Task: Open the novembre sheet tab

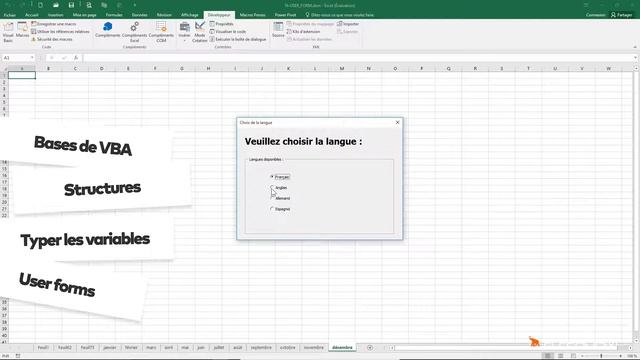Action: (313, 348)
